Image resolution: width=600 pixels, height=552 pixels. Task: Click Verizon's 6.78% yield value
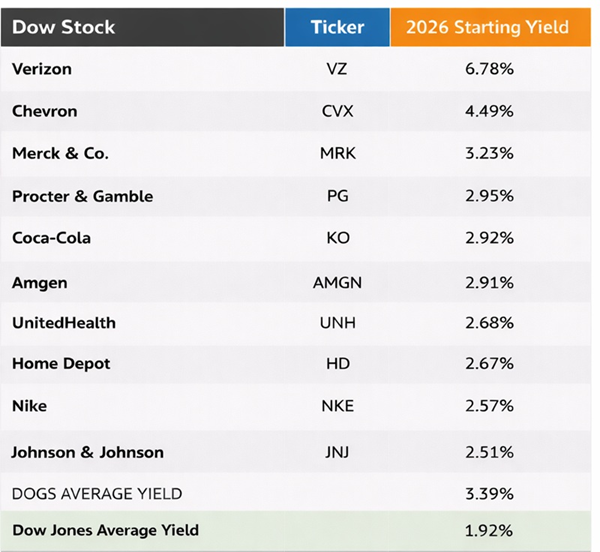(x=489, y=69)
